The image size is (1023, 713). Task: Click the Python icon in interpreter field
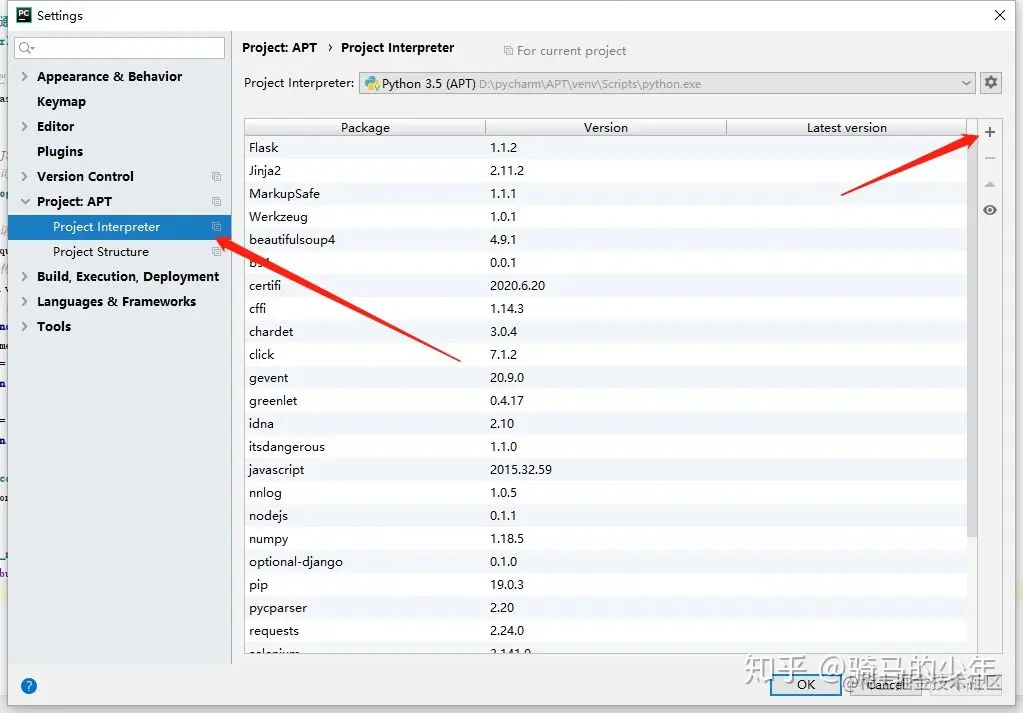pyautogui.click(x=372, y=83)
